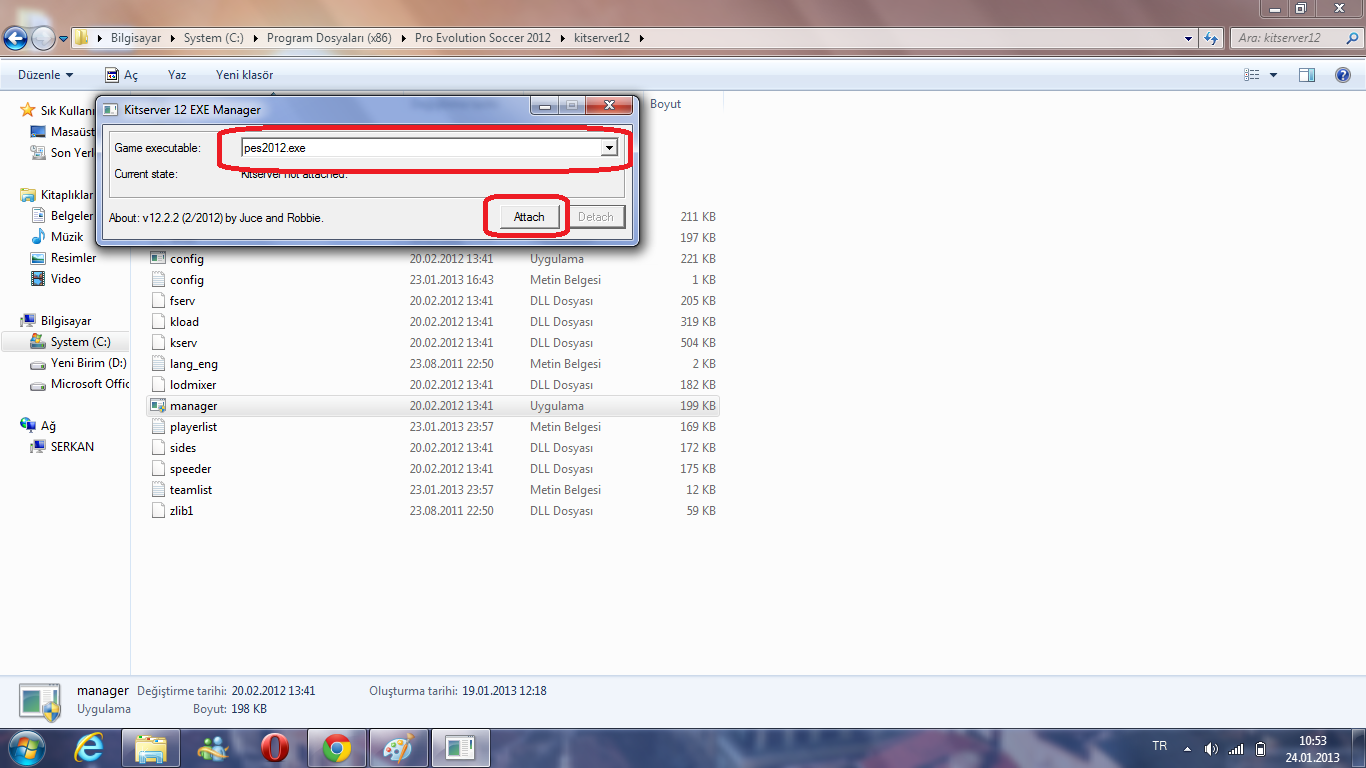Select the lodmixer DLL file icon
This screenshot has width=1366, height=768.
157,385
